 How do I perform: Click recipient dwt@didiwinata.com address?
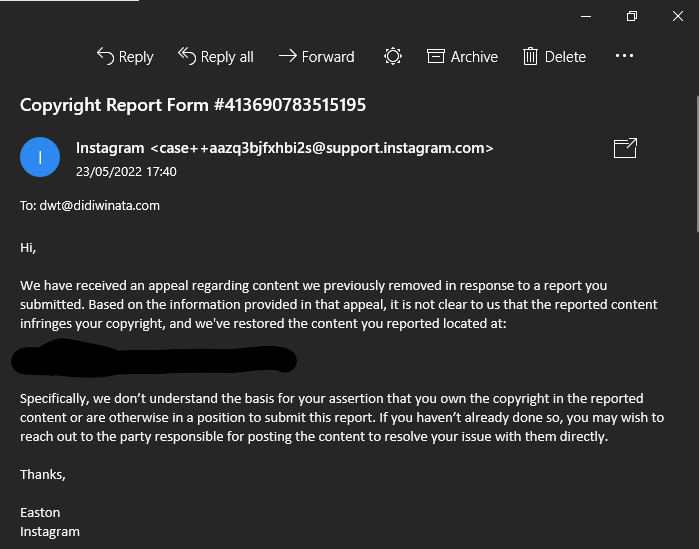[99, 205]
